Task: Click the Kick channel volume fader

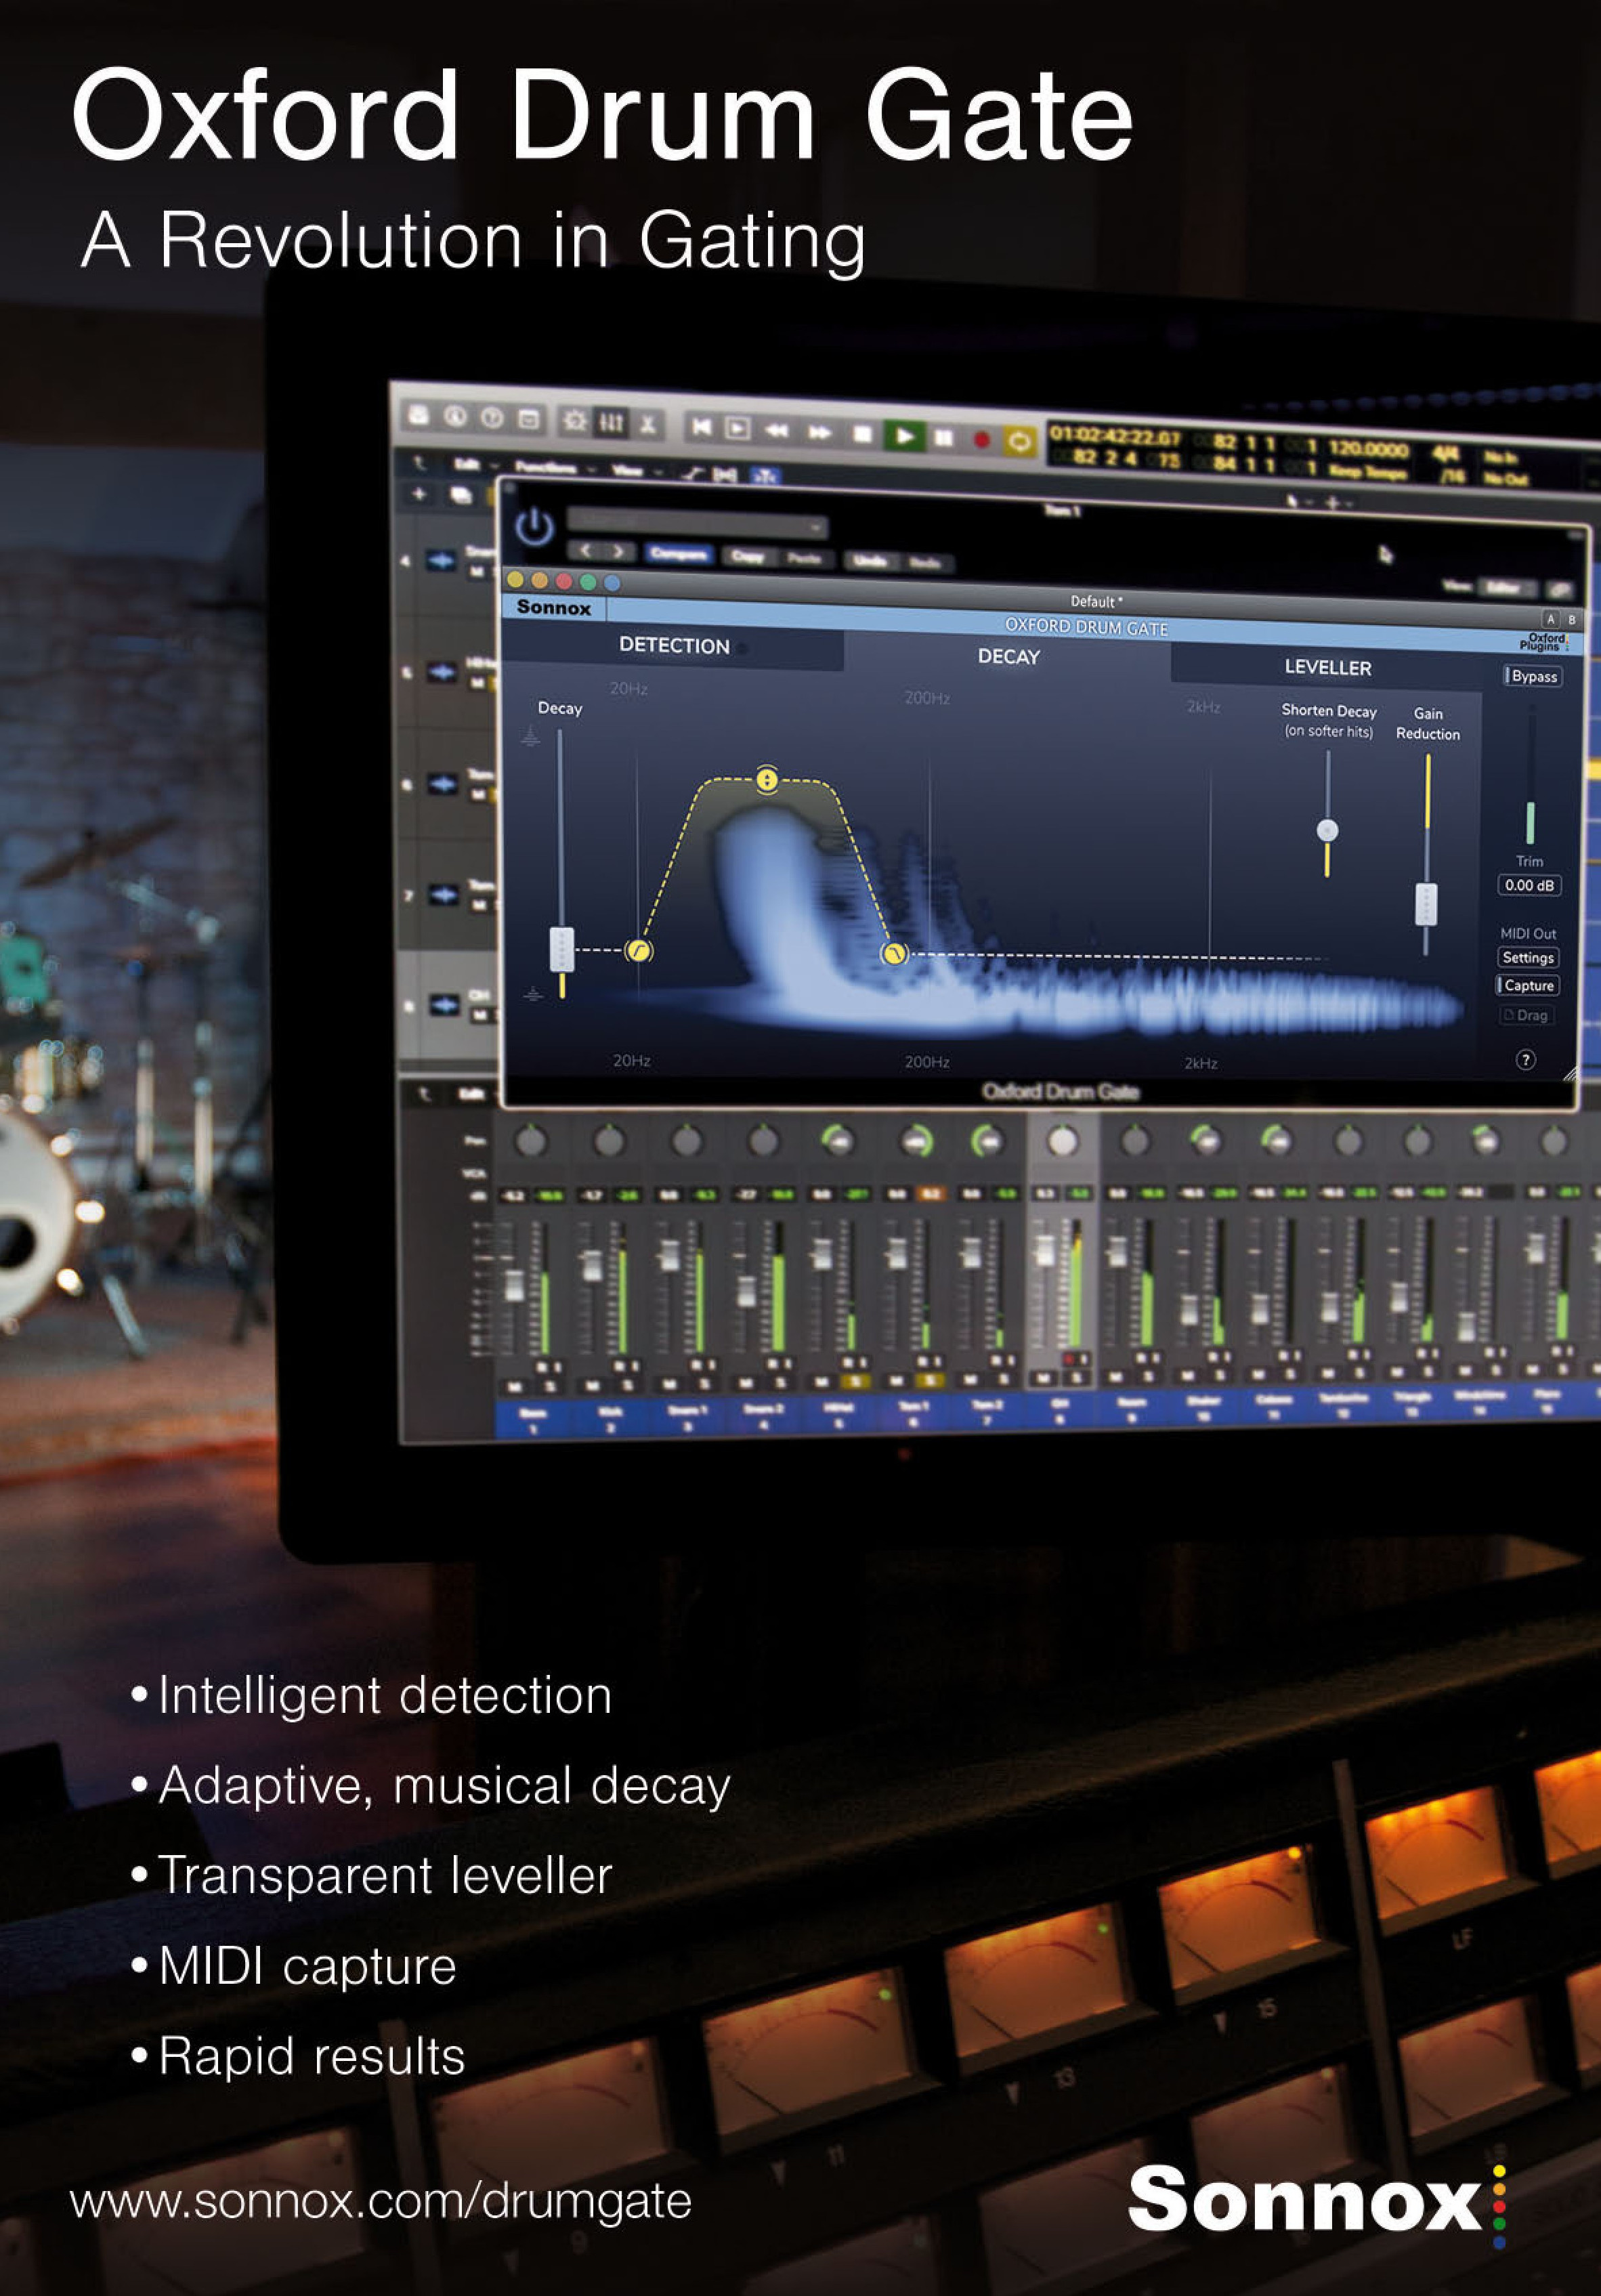Action: [x=593, y=1265]
